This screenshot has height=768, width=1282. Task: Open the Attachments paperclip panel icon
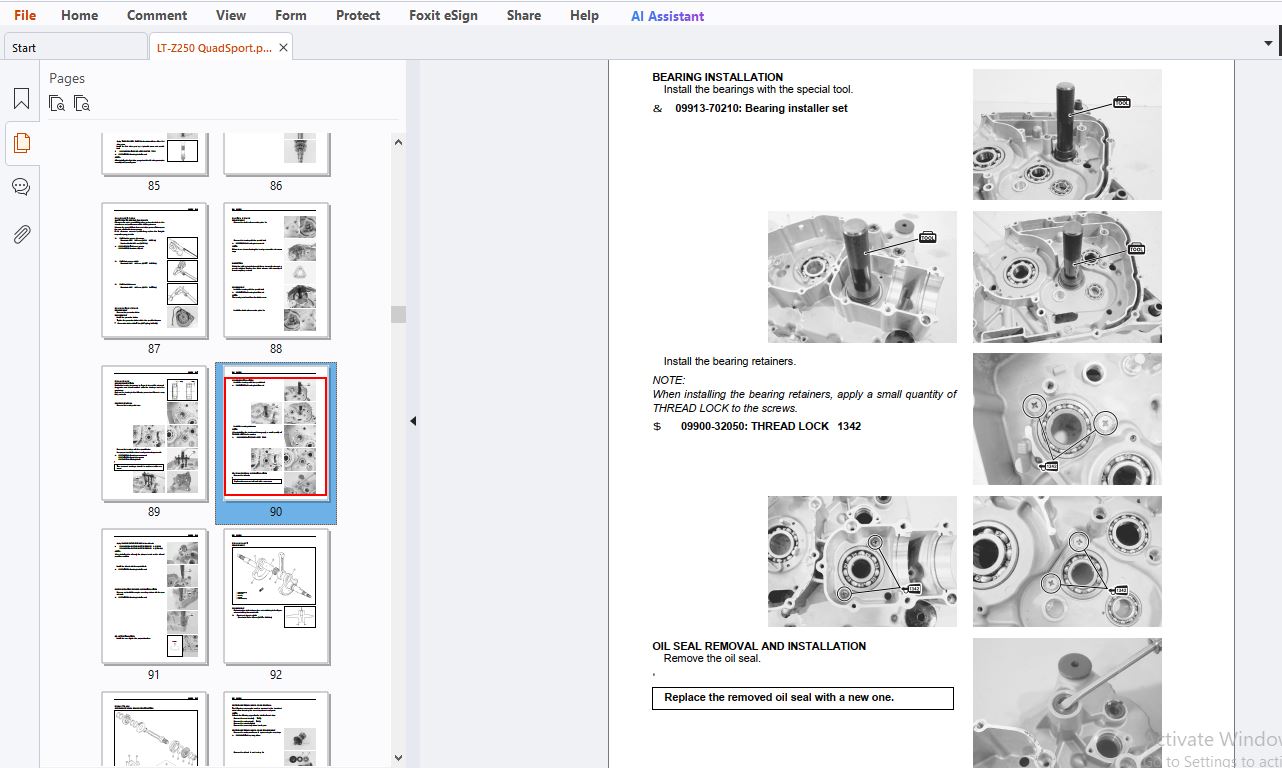(x=21, y=234)
